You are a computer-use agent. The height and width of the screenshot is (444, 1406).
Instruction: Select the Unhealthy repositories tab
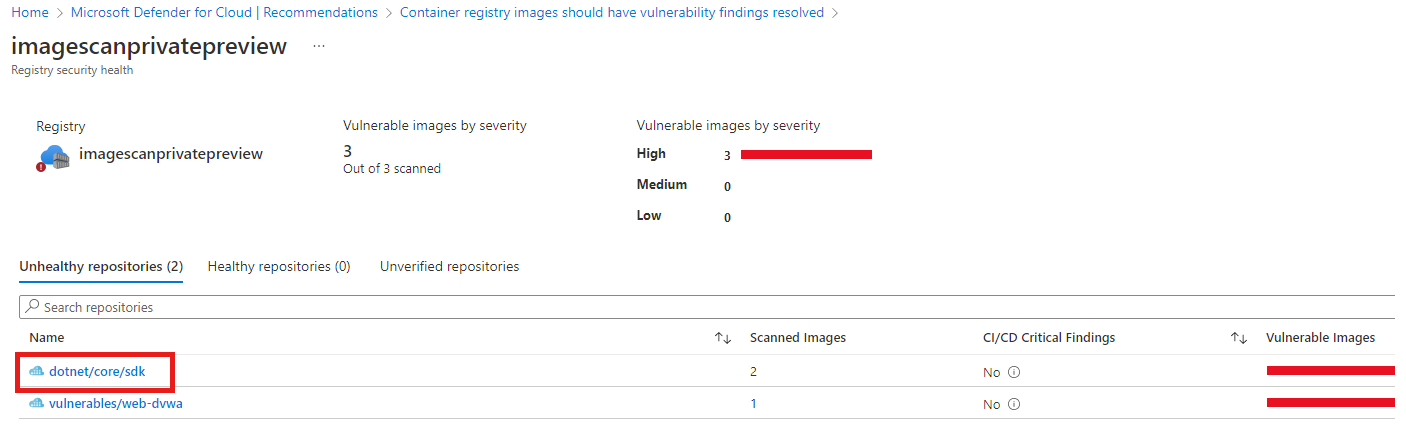(x=101, y=267)
